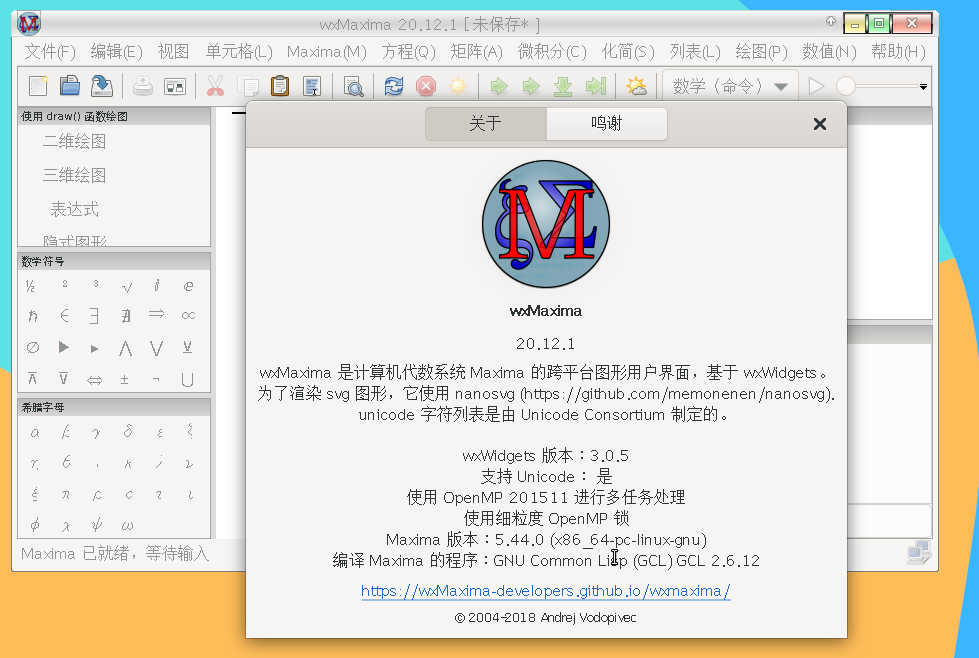Open the 数值(N) menu
The height and width of the screenshot is (658, 979).
pyautogui.click(x=829, y=51)
